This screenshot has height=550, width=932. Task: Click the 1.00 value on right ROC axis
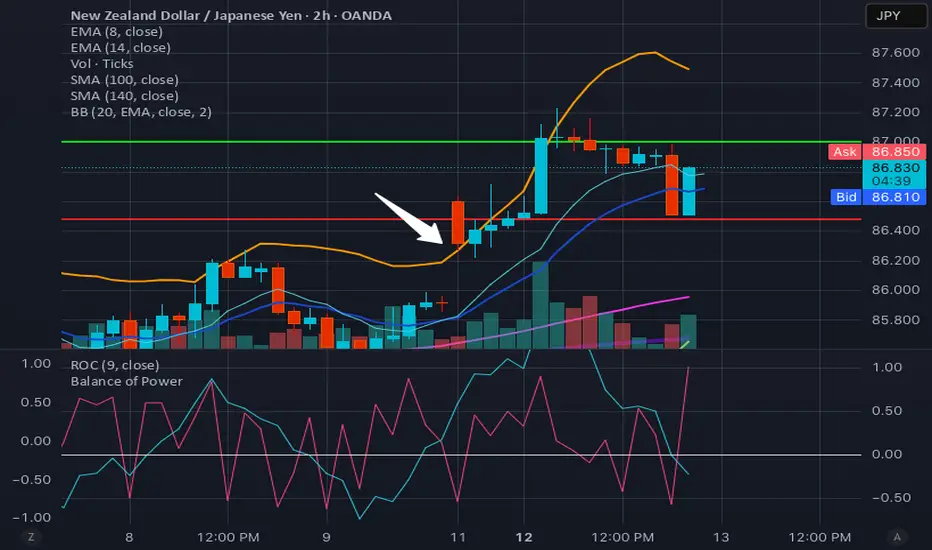coord(887,367)
